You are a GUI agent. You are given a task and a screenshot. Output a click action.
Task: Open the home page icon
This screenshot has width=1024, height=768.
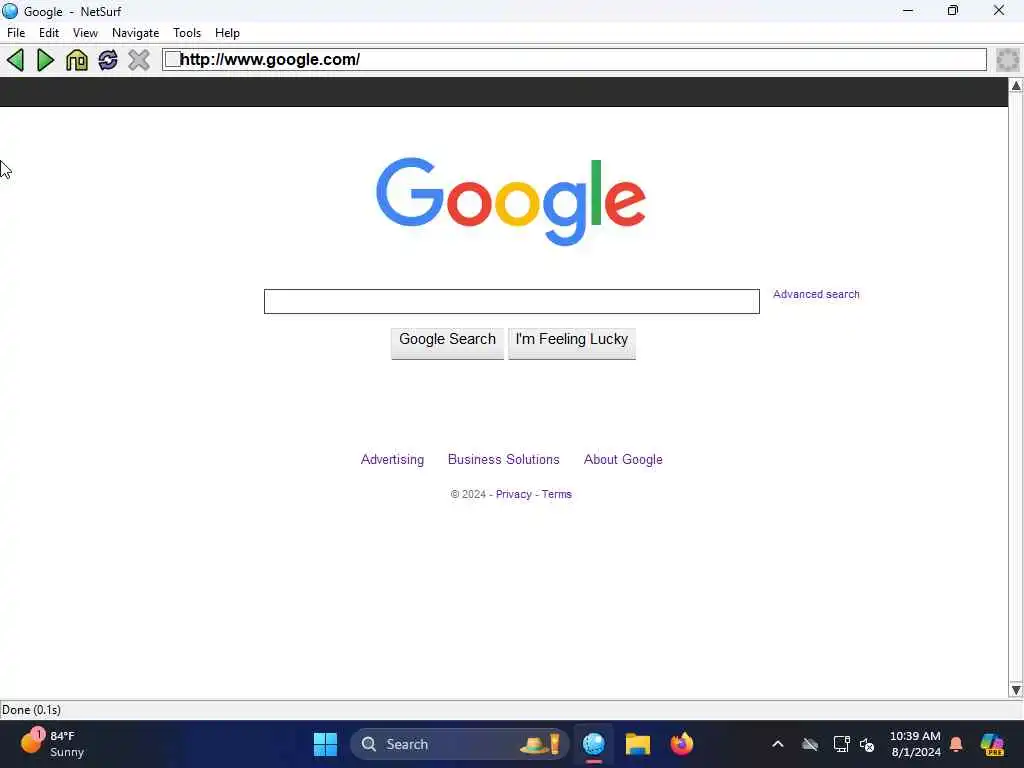pyautogui.click(x=77, y=60)
